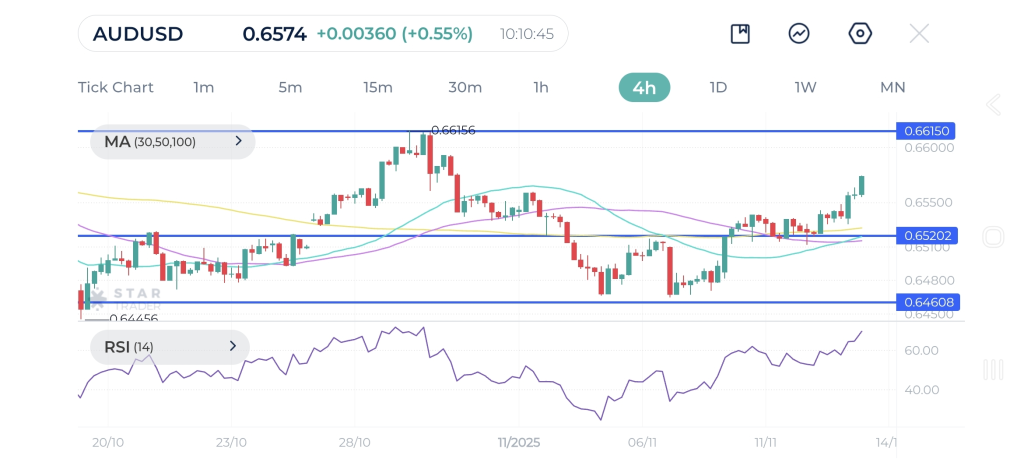Save chart with the bookmark icon
1024x473 pixels.
pos(740,34)
